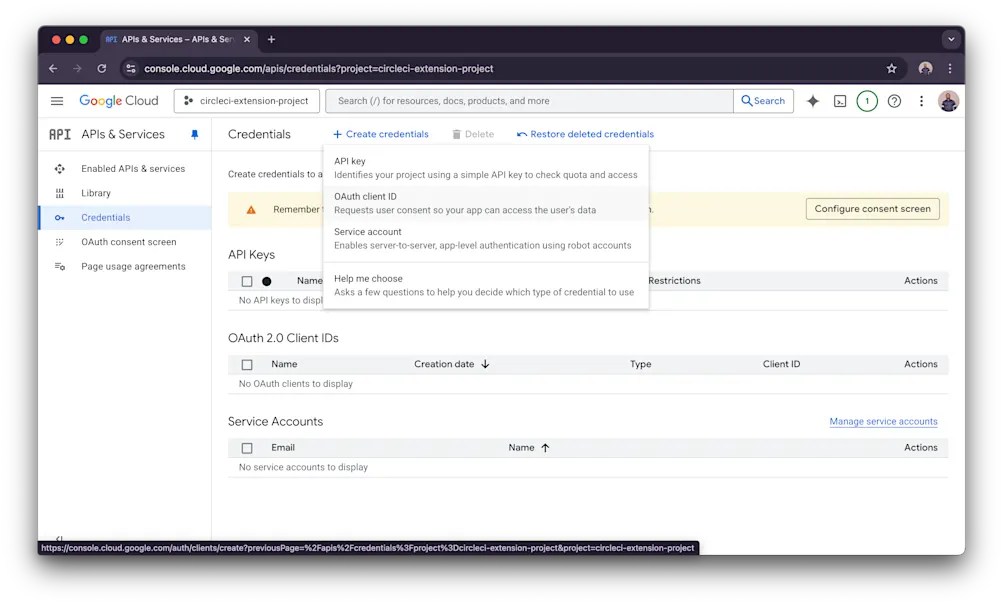Click the Google account avatar in console header
1003x605 pixels.
coord(948,101)
